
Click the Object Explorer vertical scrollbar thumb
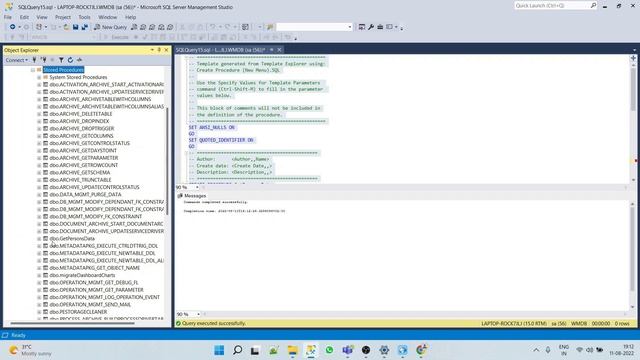[x=167, y=160]
